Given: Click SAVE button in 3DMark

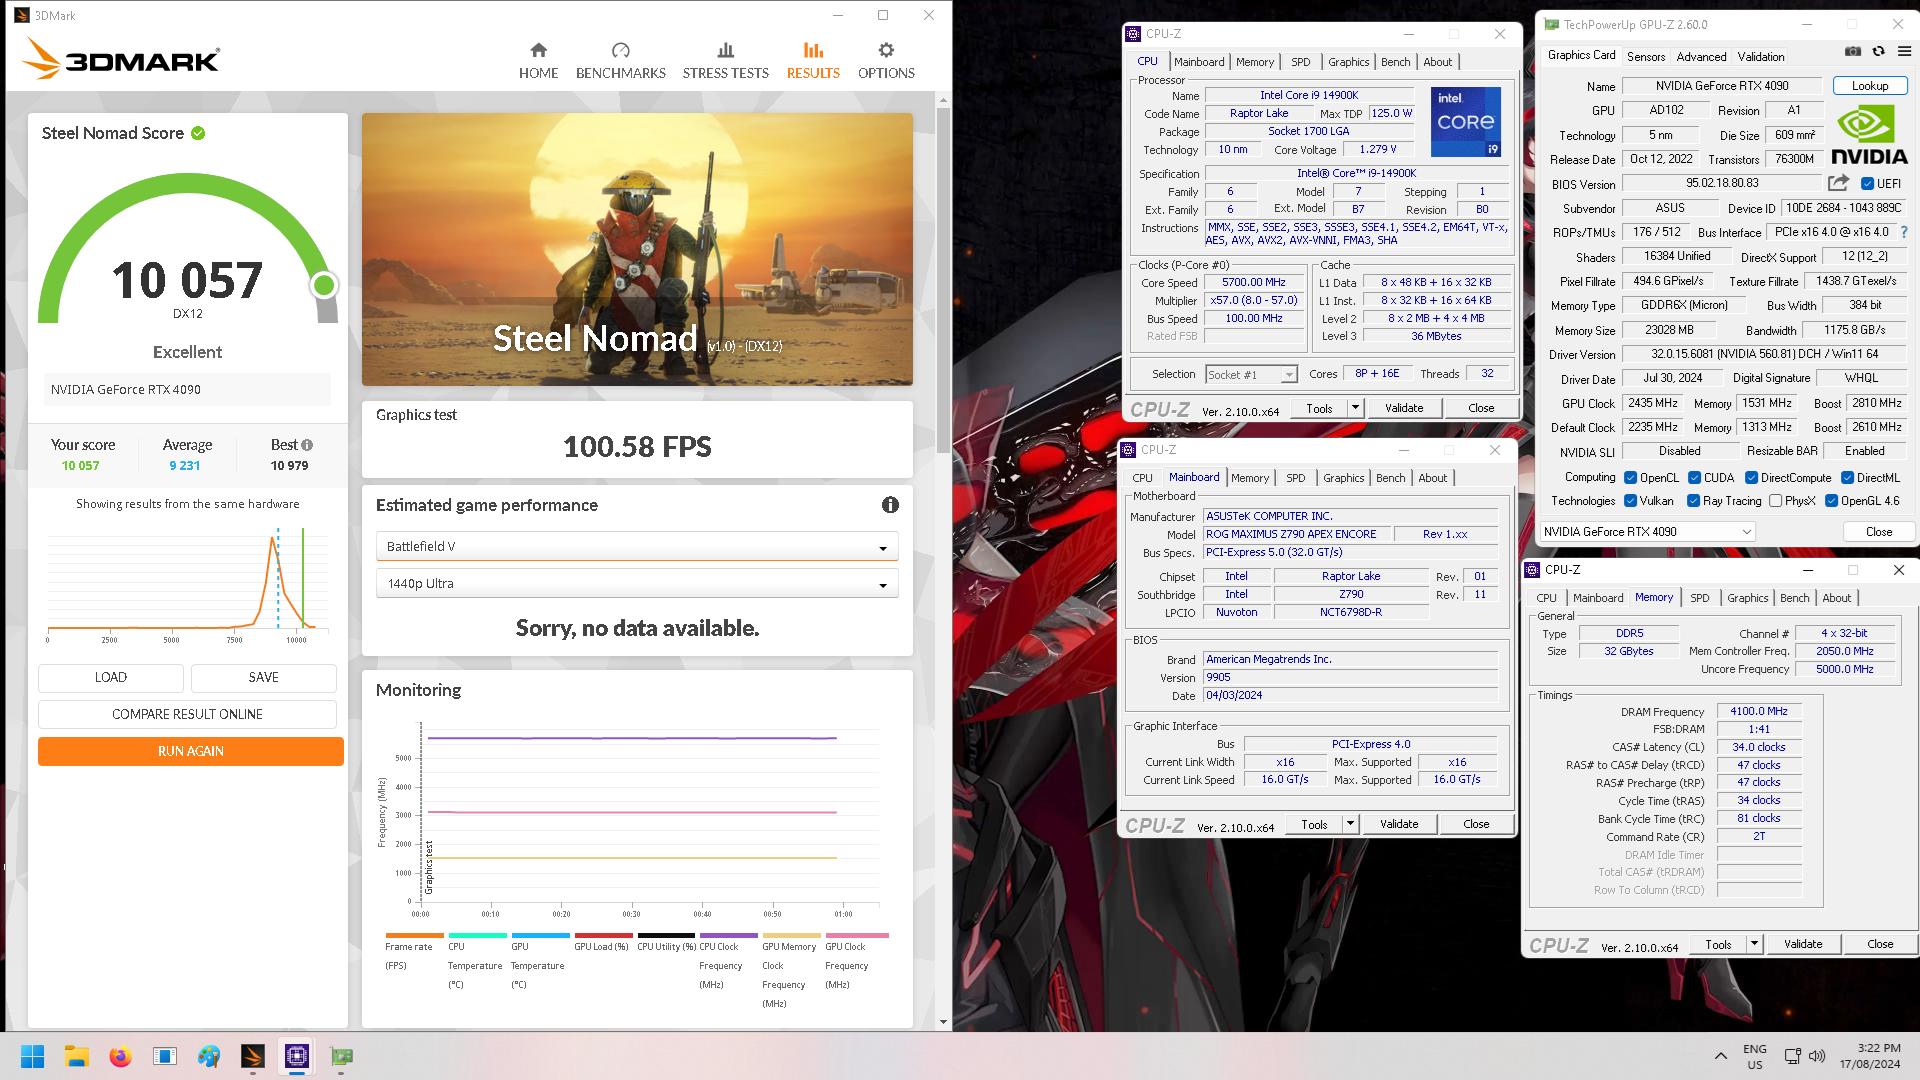Looking at the screenshot, I should (x=264, y=677).
